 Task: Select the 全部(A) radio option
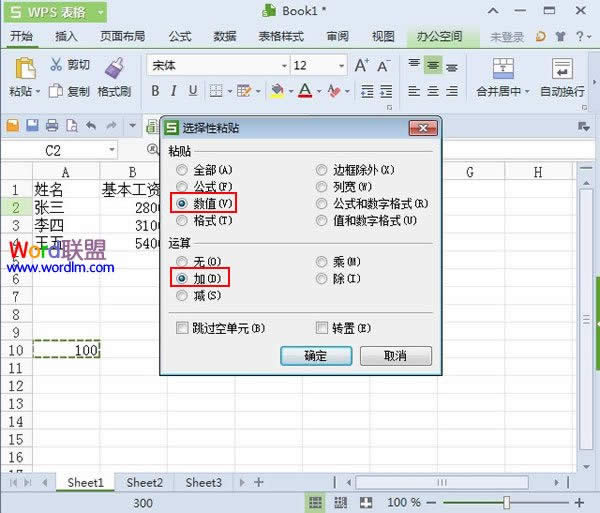(x=182, y=169)
